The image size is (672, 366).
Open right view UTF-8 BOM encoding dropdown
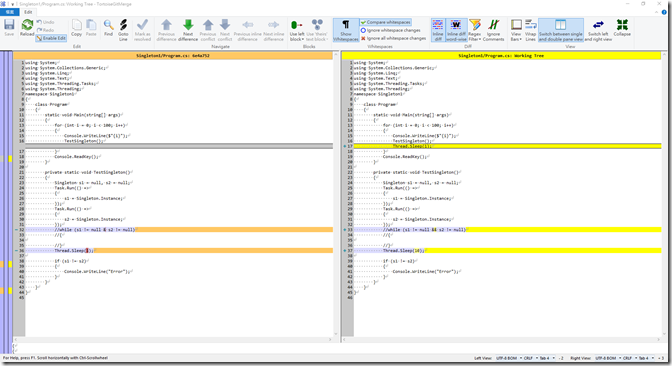pyautogui.click(x=607, y=358)
